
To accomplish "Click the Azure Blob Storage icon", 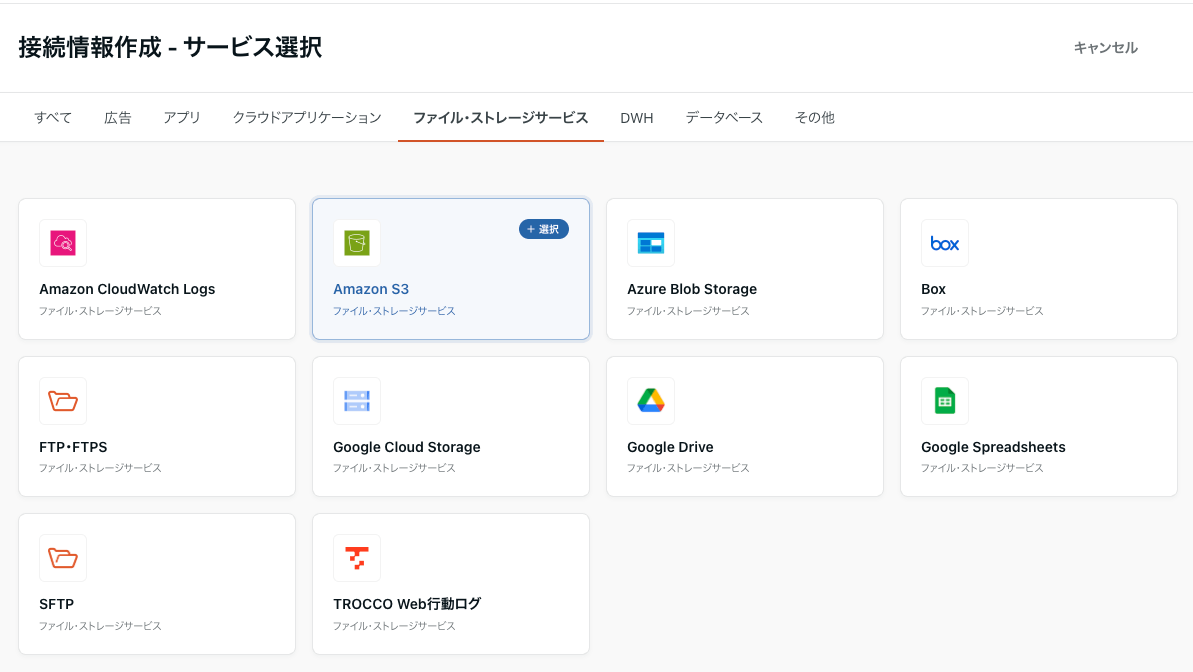I will pos(651,243).
